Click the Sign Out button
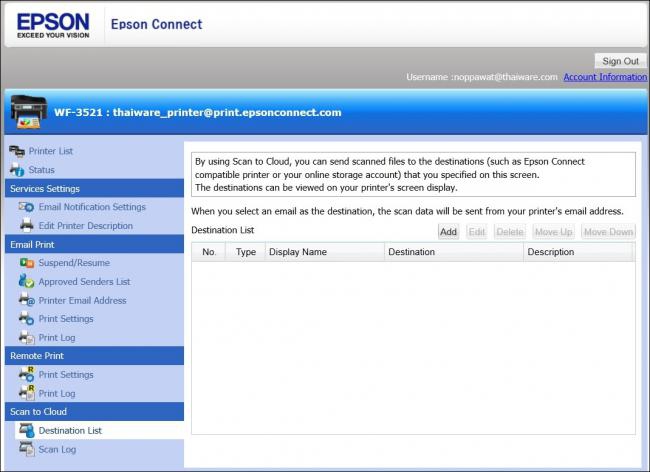 pos(620,61)
